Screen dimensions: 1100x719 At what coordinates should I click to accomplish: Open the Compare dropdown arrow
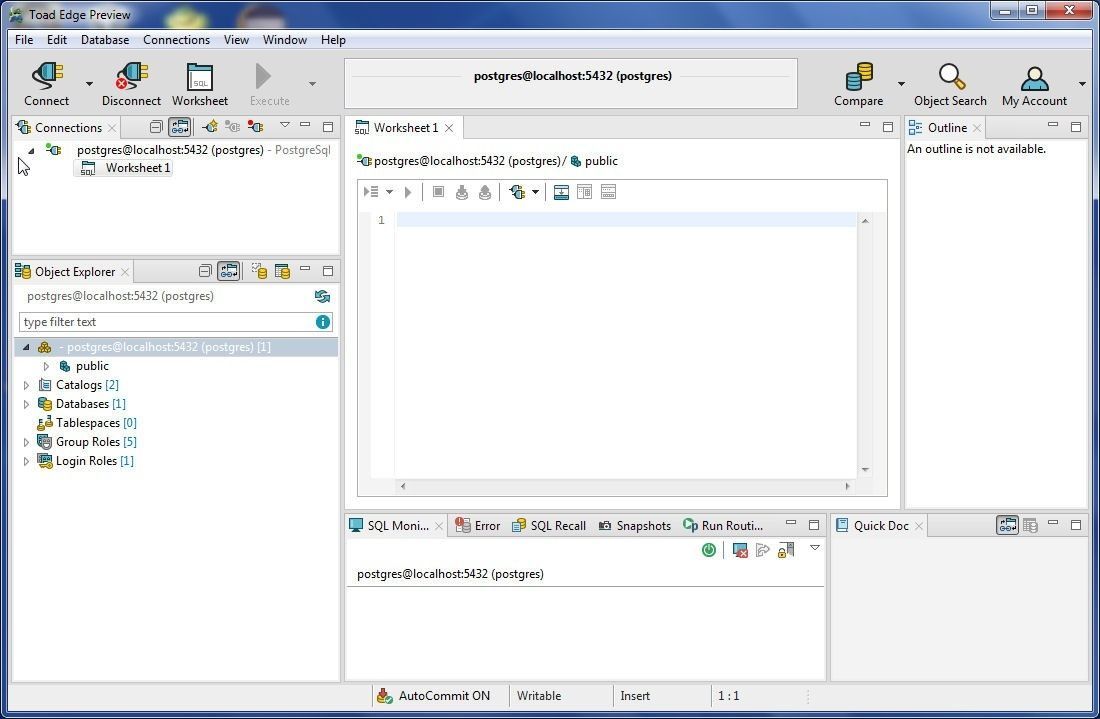click(x=901, y=83)
